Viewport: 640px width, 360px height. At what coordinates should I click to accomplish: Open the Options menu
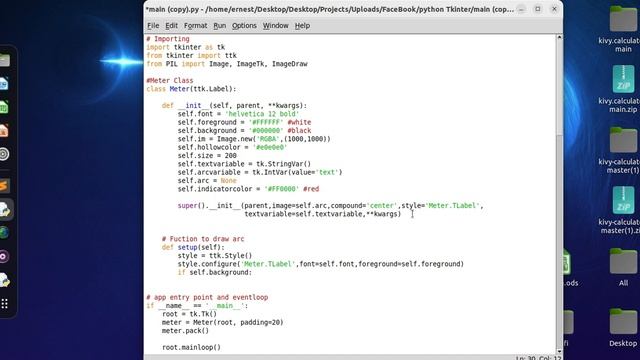click(244, 26)
